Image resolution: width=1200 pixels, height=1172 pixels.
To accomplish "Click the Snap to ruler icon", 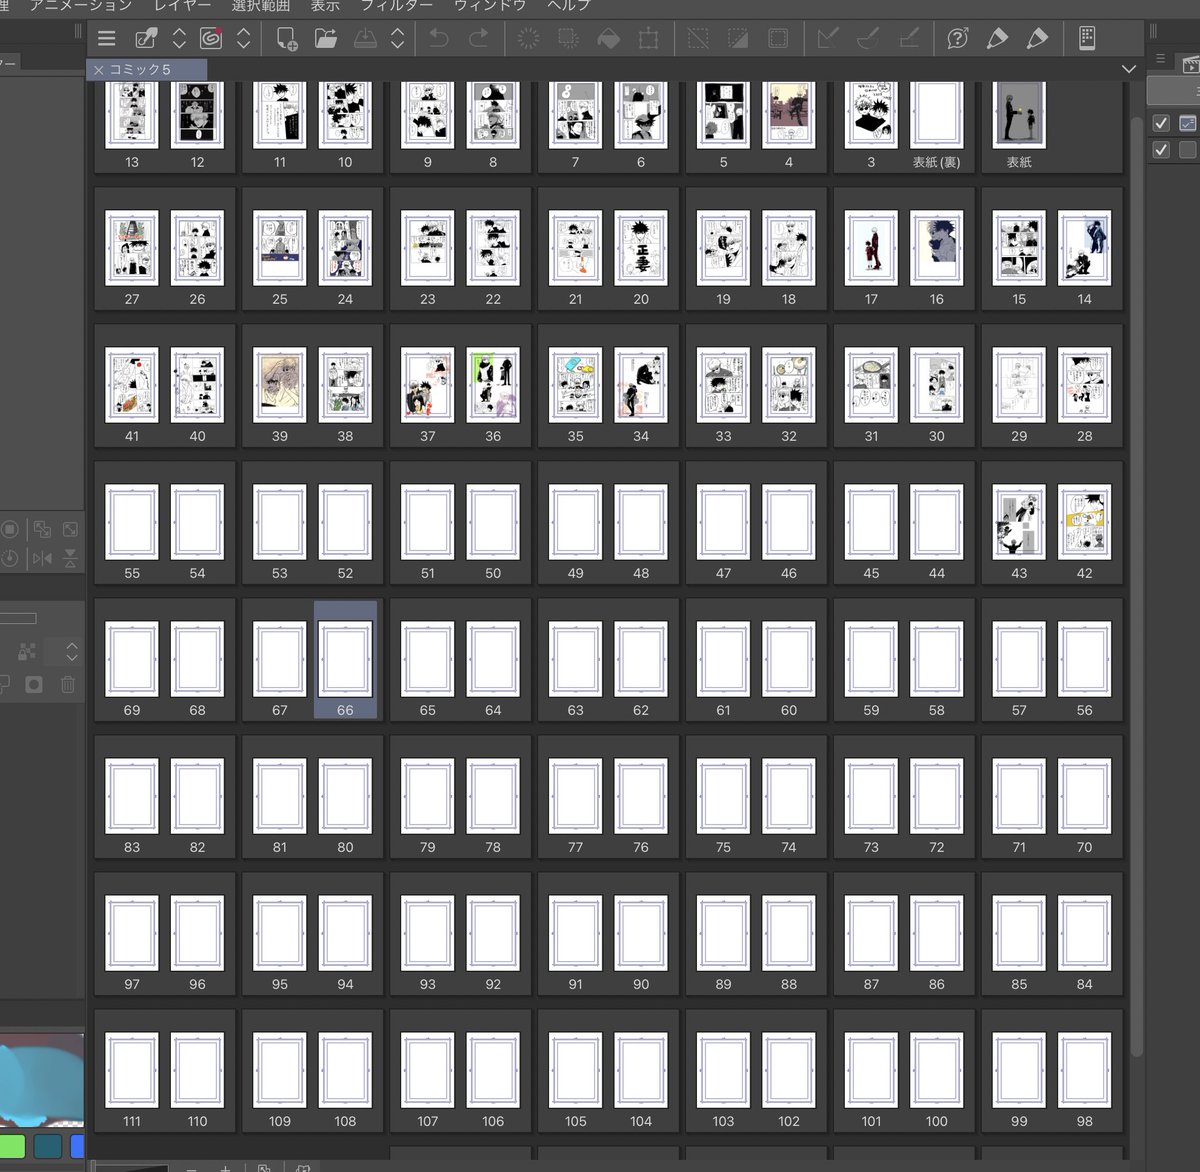I will pos(828,39).
